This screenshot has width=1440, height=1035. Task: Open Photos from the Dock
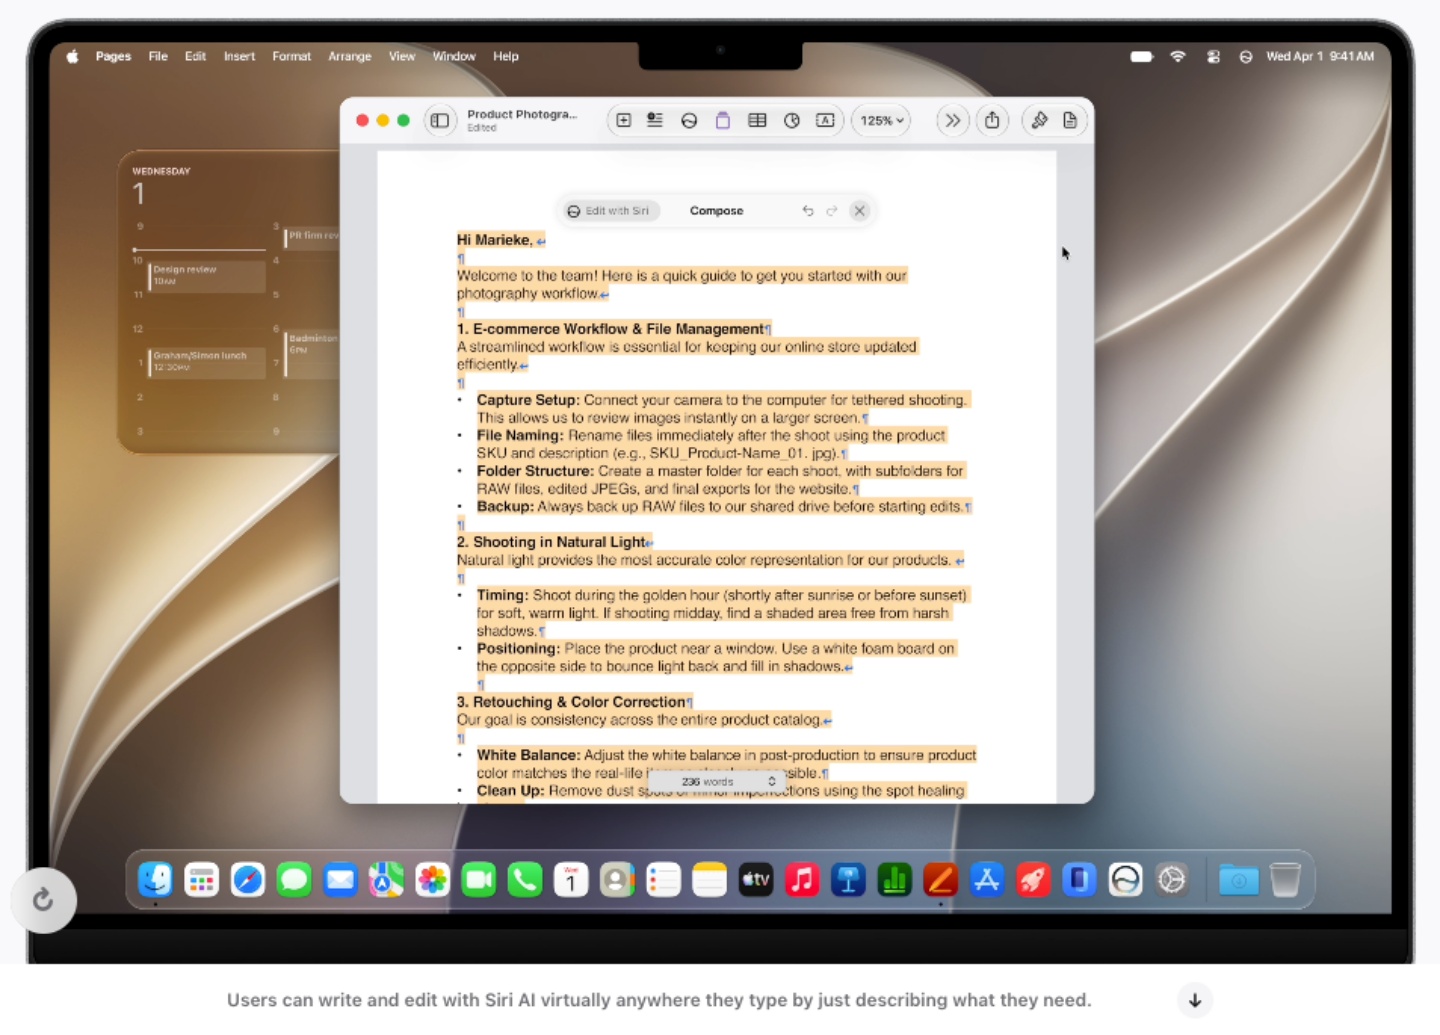[x=433, y=880]
